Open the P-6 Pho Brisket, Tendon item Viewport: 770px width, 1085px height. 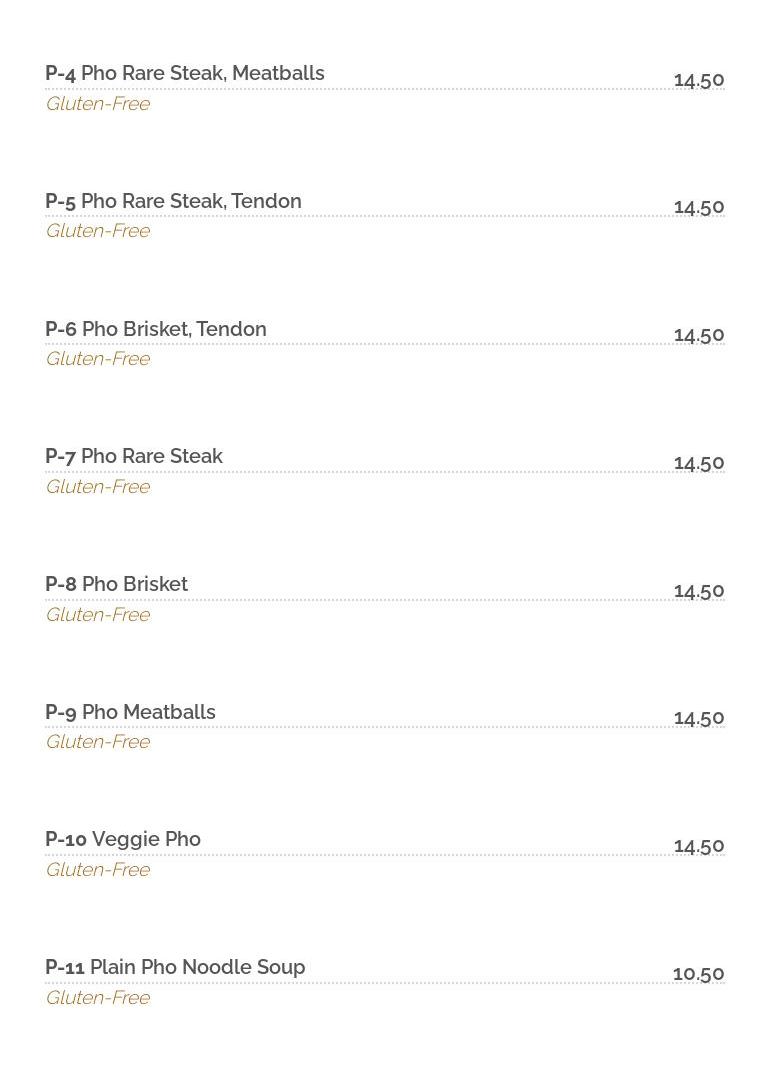point(156,329)
